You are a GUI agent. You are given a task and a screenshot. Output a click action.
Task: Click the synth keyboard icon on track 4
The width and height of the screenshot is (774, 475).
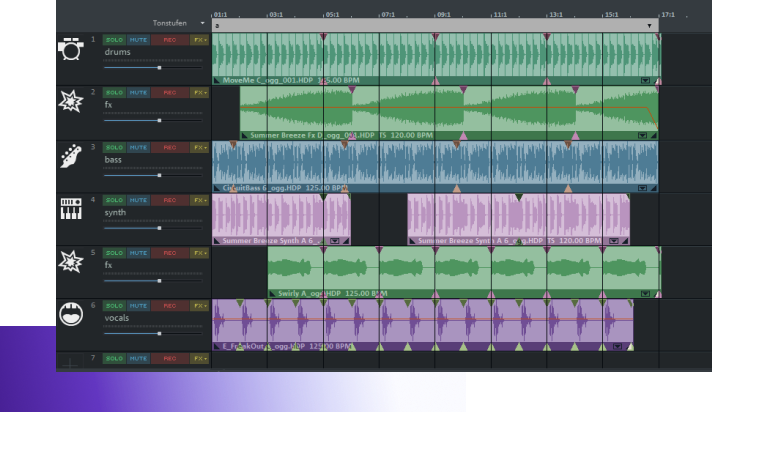click(71, 208)
